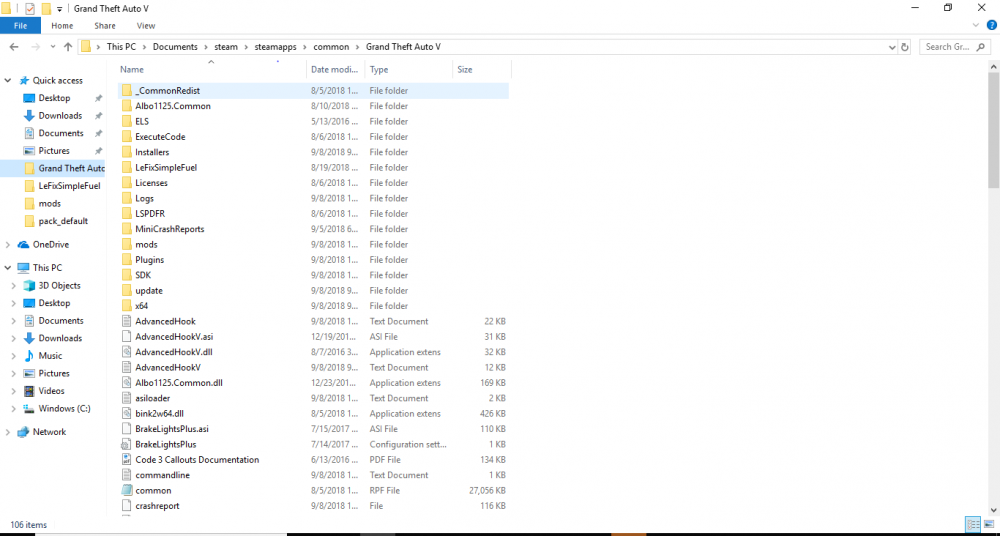Open the address bar history dropdown

[x=892, y=47]
